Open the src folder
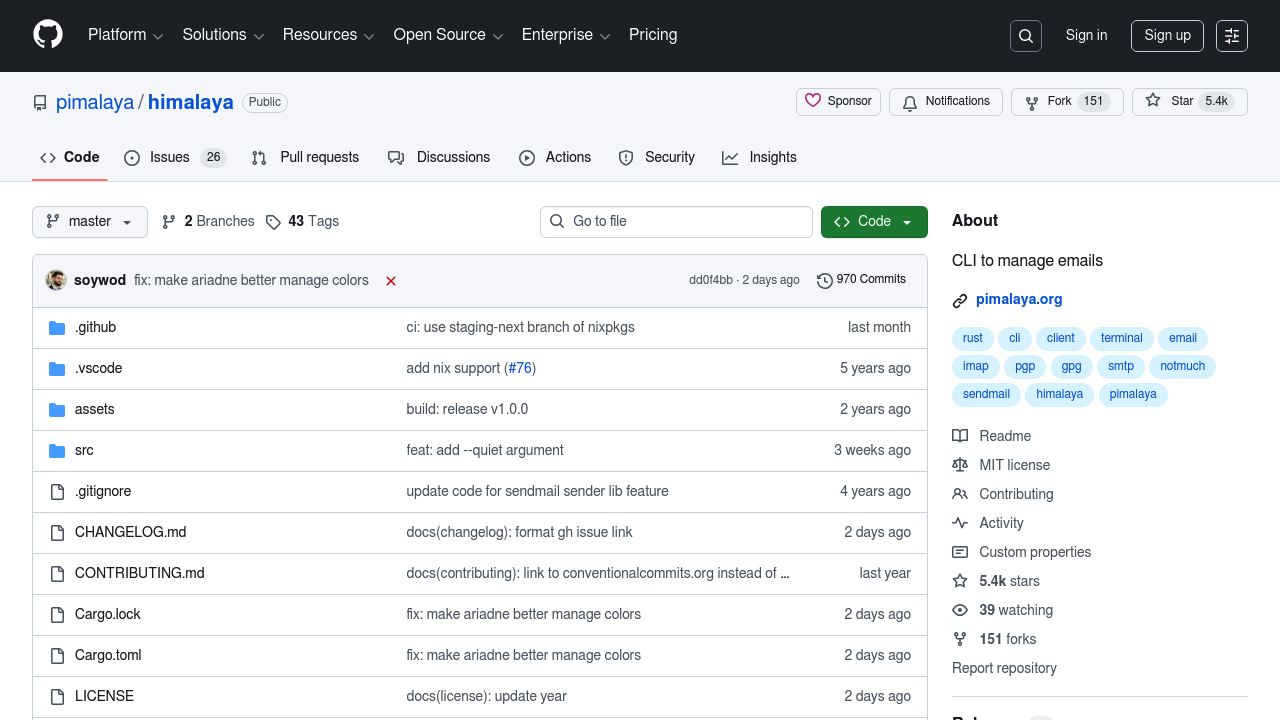 click(x=84, y=450)
